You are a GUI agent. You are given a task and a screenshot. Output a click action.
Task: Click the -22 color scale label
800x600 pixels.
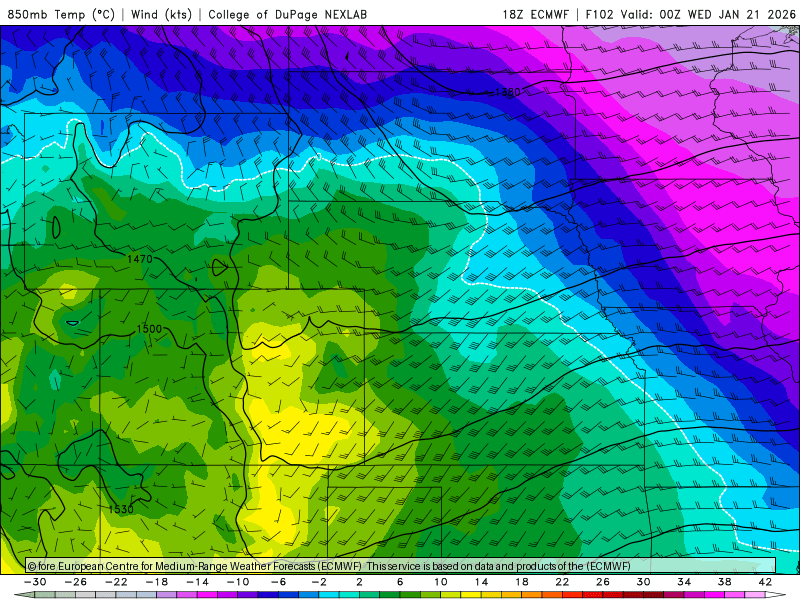[116, 582]
